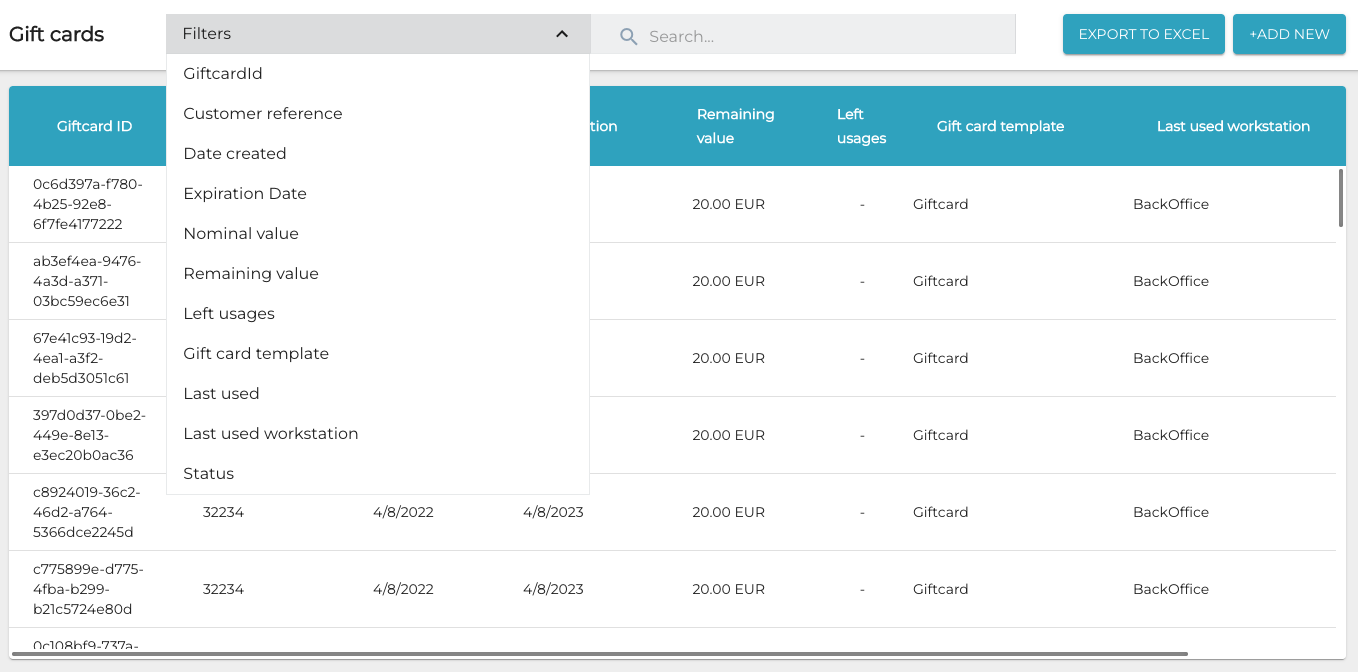The image size is (1358, 672).
Task: Select Last used in the filter list
Action: tap(221, 393)
